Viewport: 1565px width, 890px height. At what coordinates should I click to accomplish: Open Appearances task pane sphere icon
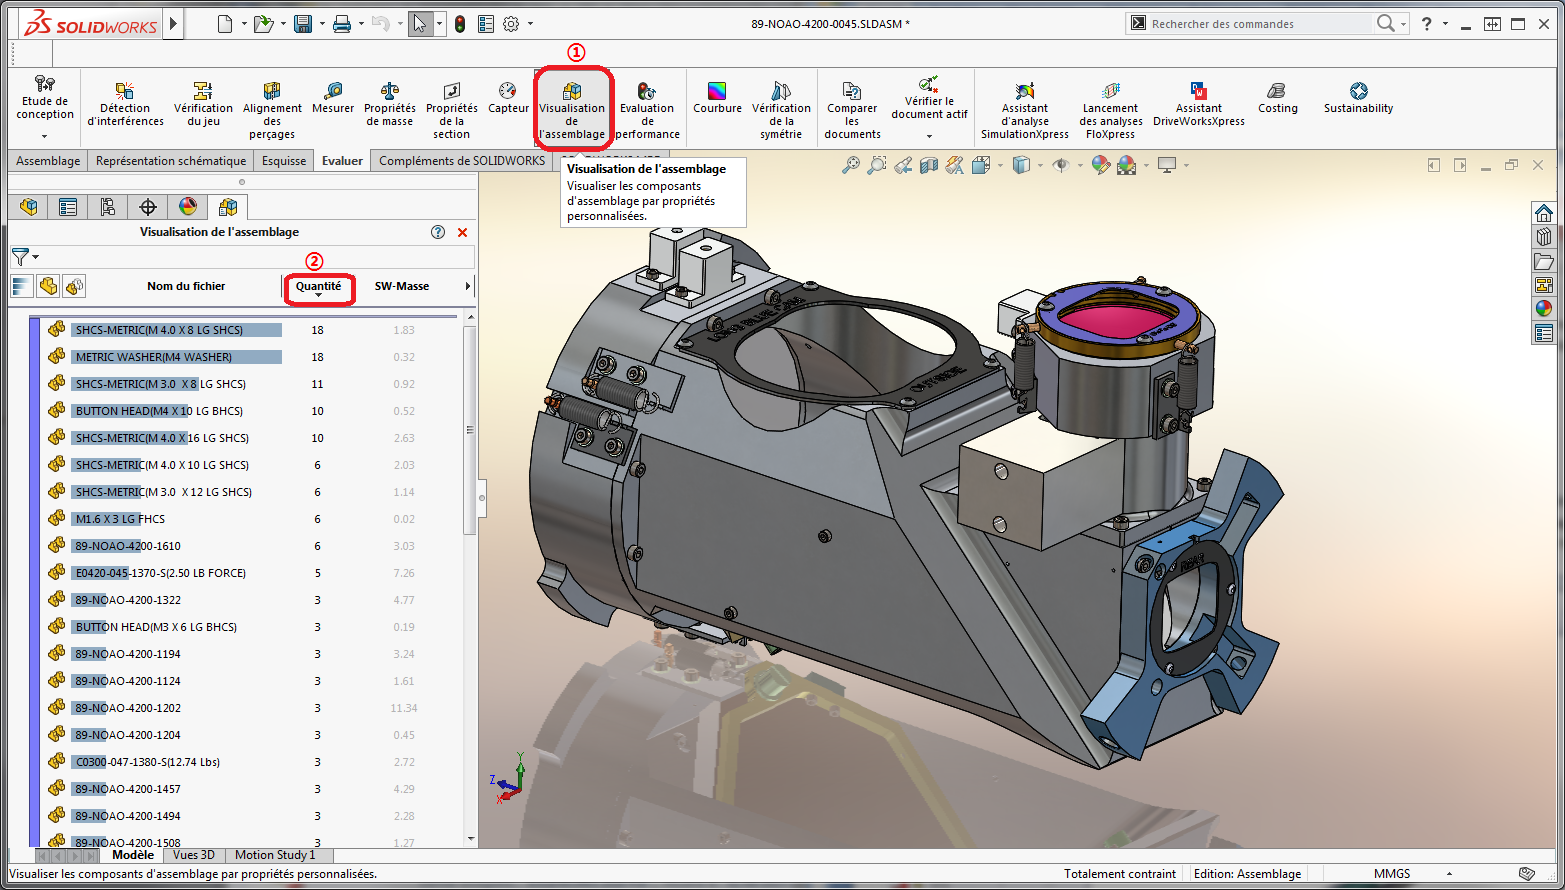coord(1544,309)
